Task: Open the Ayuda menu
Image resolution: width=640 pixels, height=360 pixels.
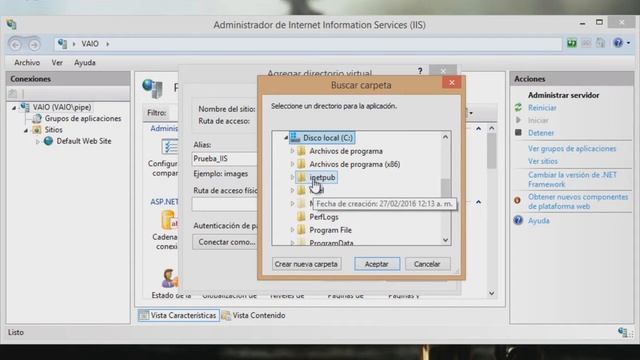Action: [84, 63]
